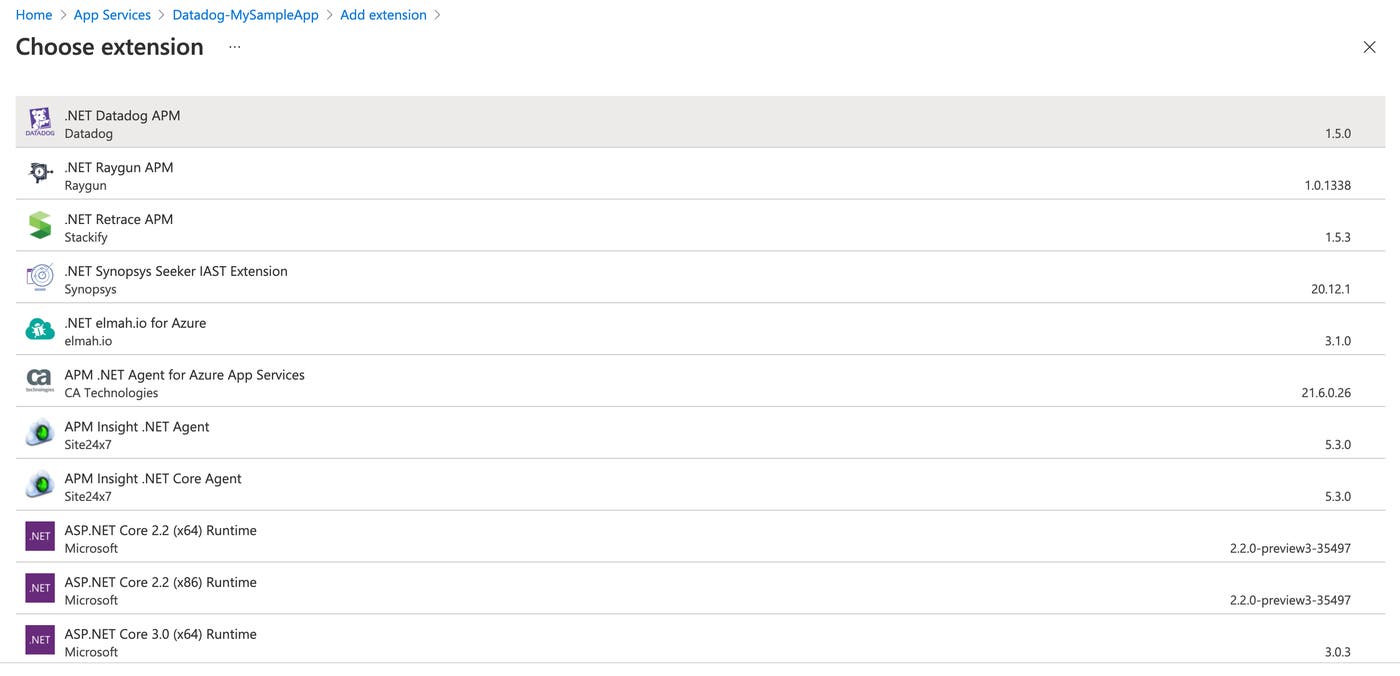Image resolution: width=1400 pixels, height=676 pixels.
Task: Navigate to Datadog-MySampleApp breadcrumb
Action: click(245, 15)
